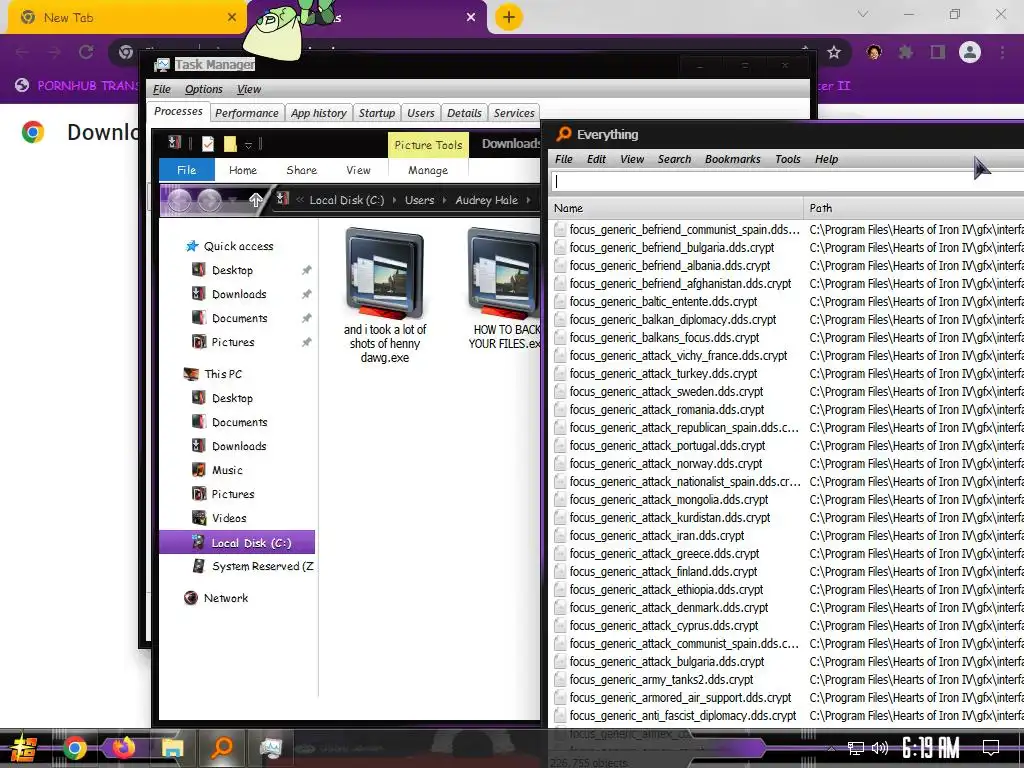Open Everything's Bookmarks menu
The image size is (1024, 768).
point(733,159)
